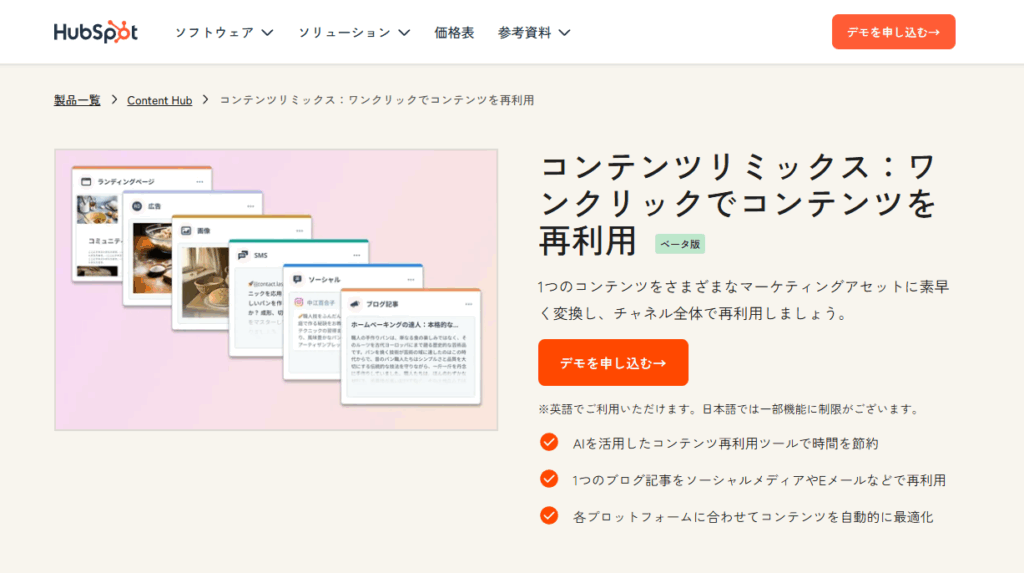Open the ランディングページ card options dots

[199, 182]
